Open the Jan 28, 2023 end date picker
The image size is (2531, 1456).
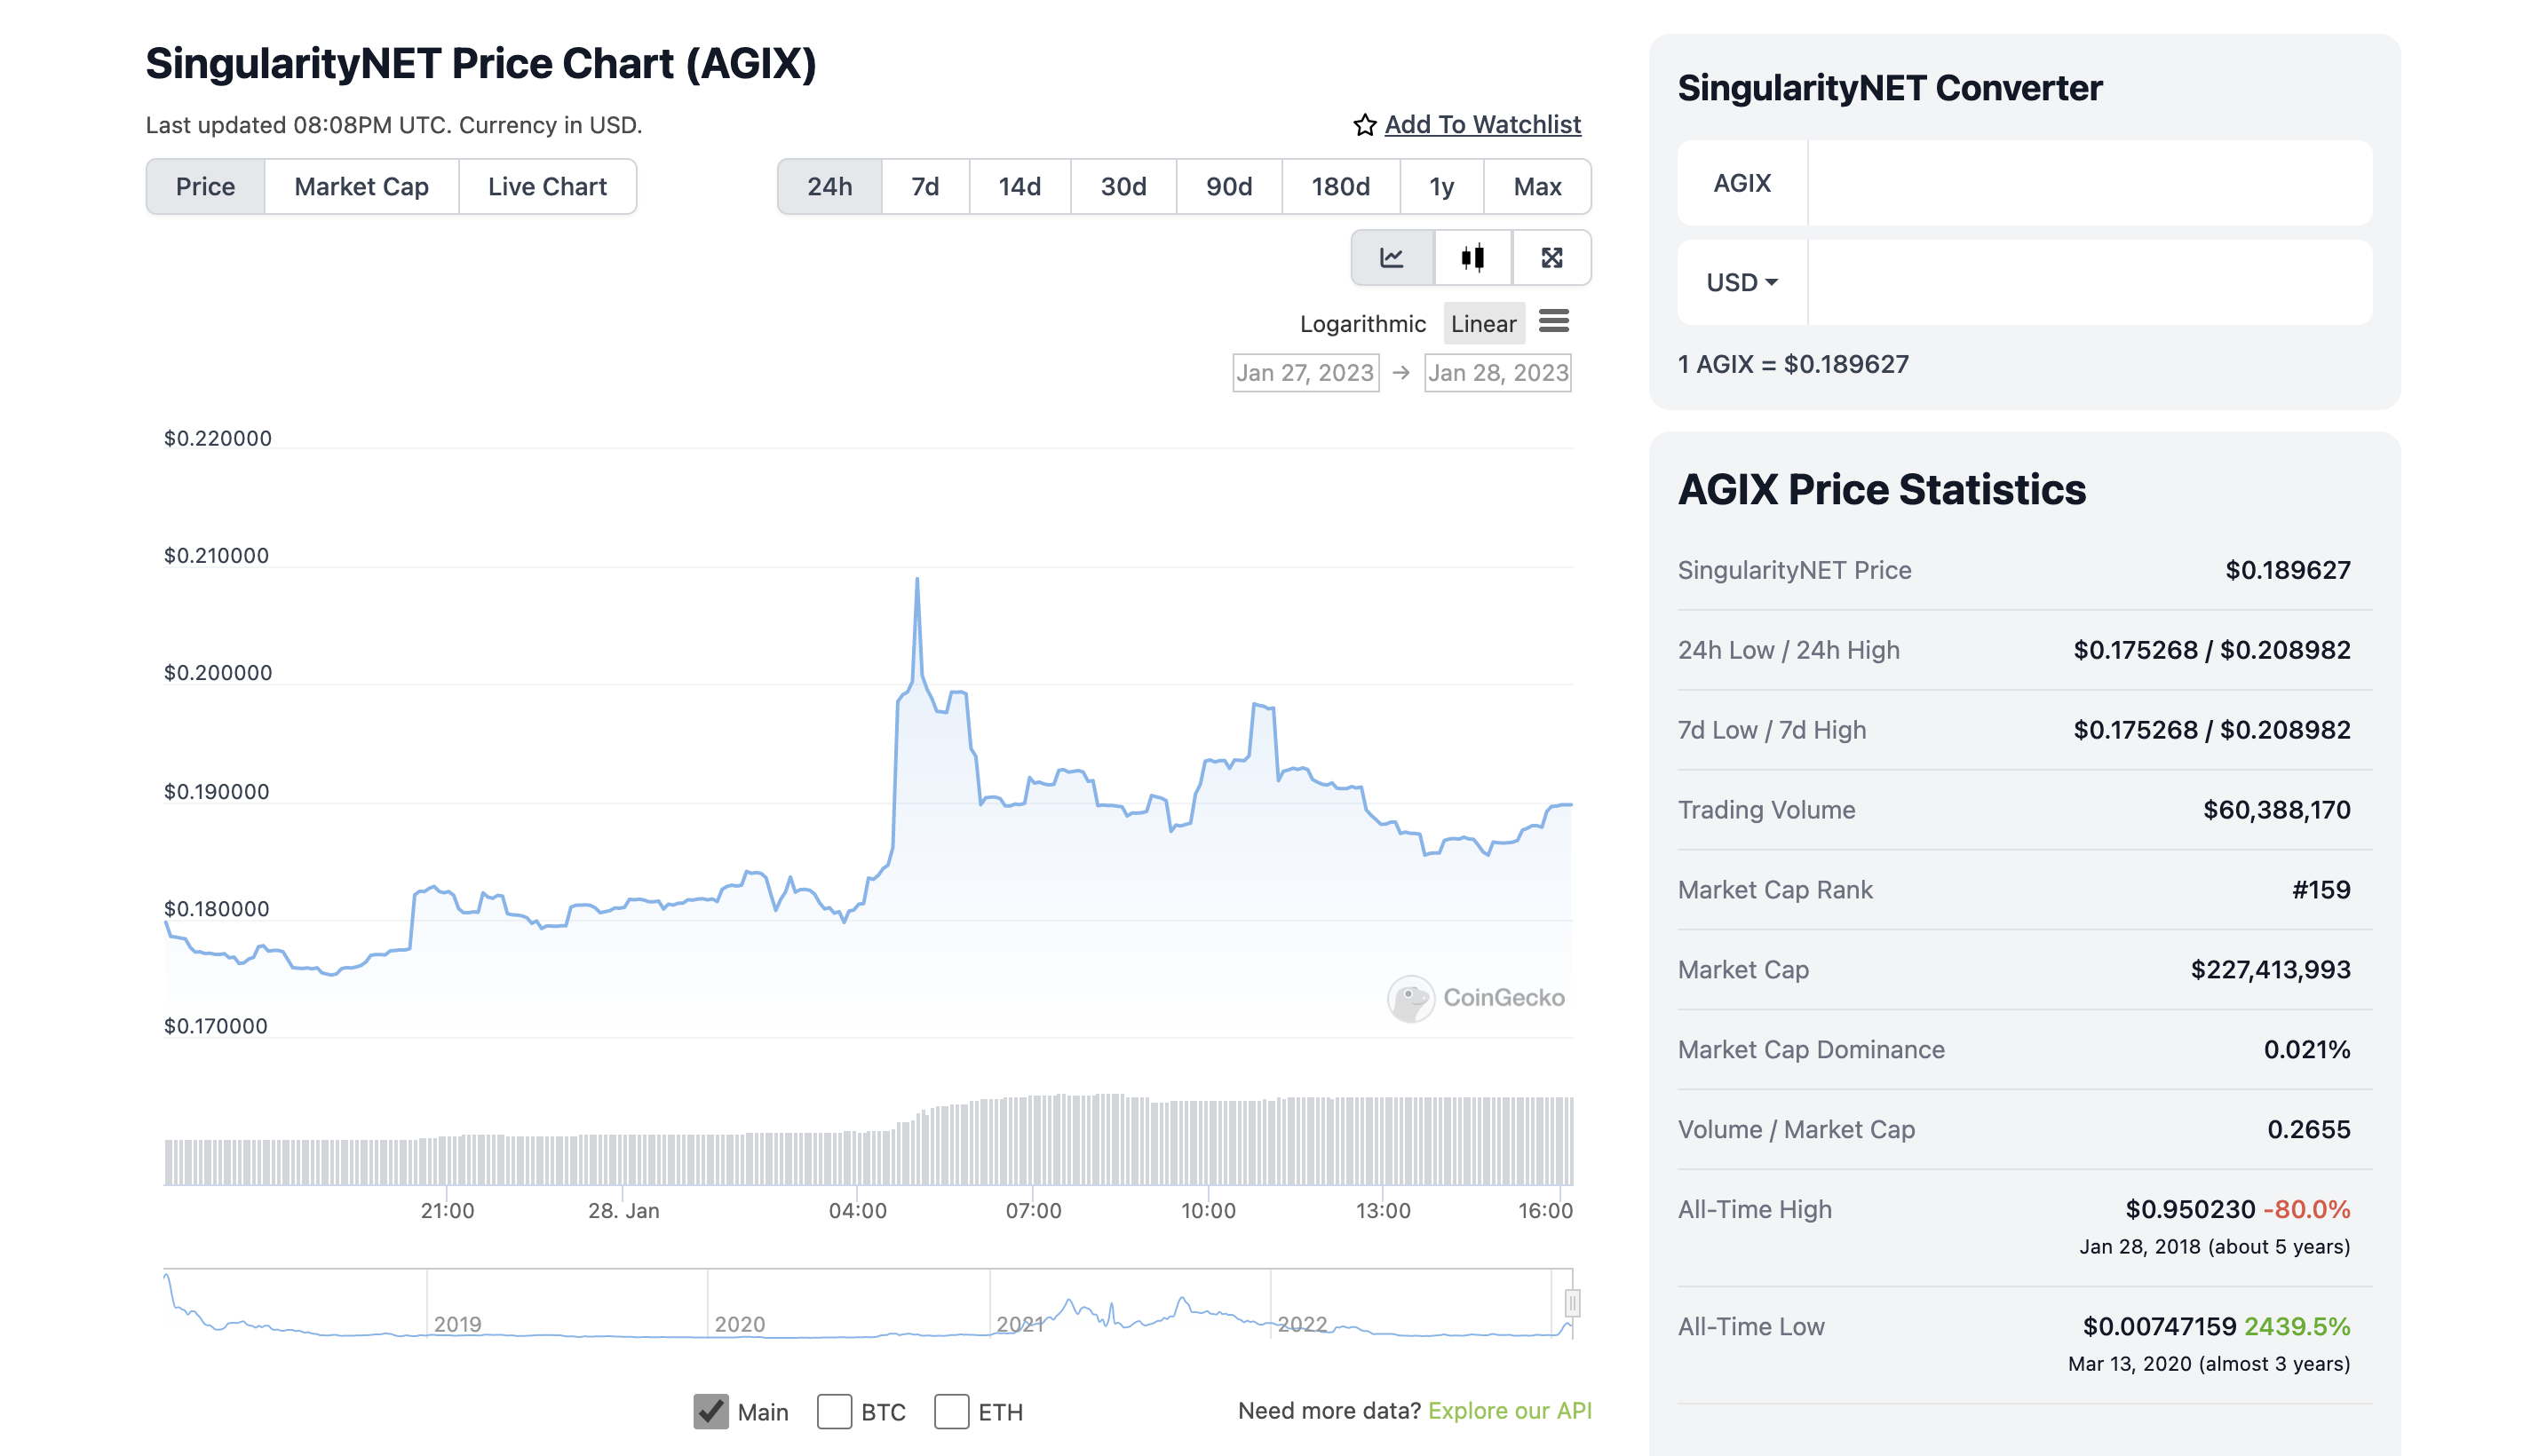(x=1497, y=373)
